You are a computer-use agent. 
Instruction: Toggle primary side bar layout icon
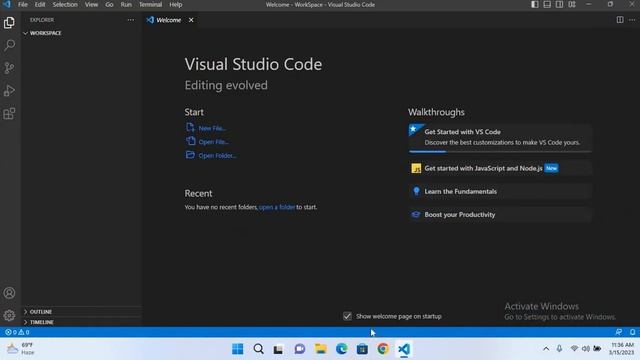[x=535, y=4]
